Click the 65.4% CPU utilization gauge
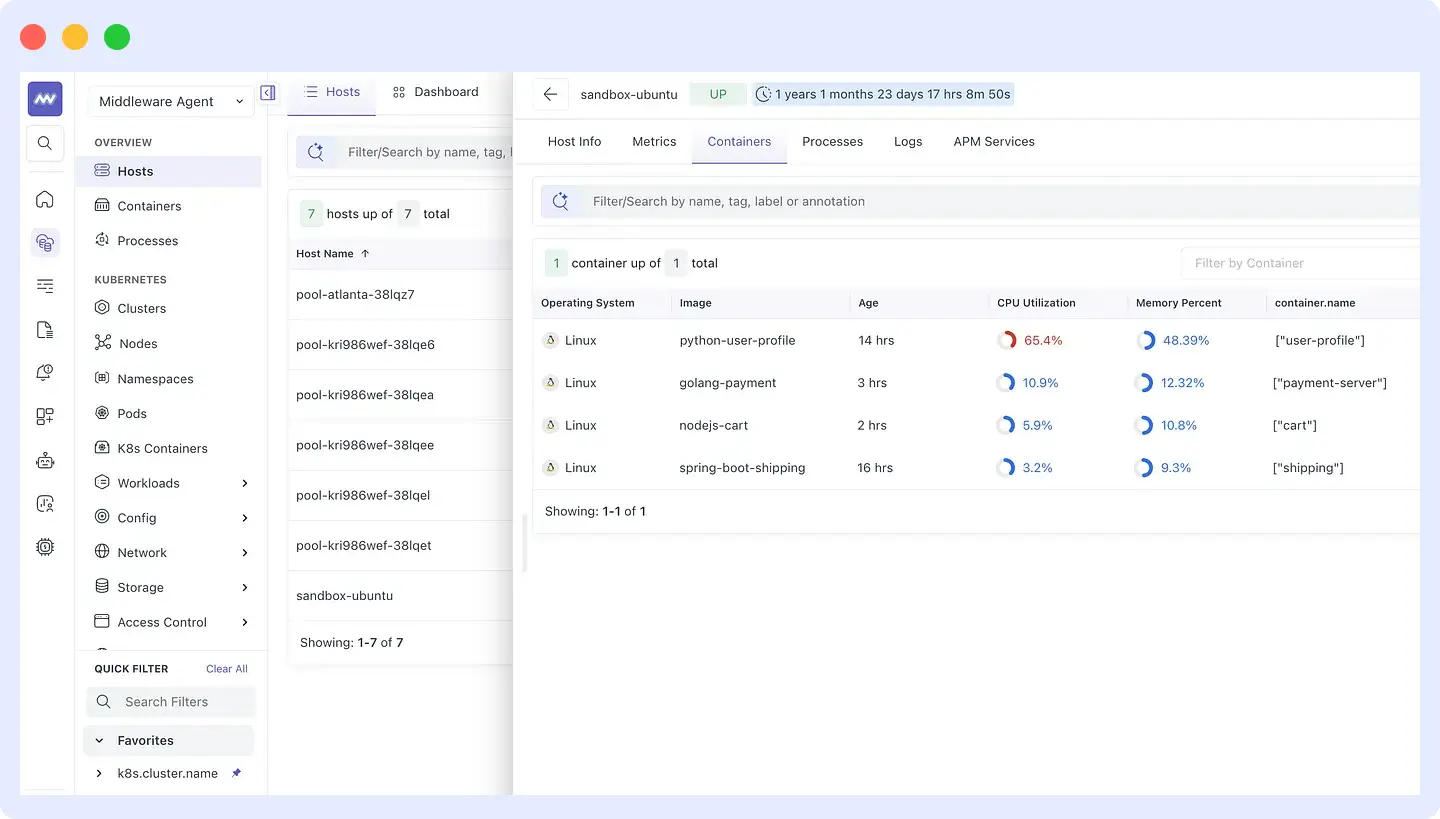Screen dimensions: 1440x819 1007,340
